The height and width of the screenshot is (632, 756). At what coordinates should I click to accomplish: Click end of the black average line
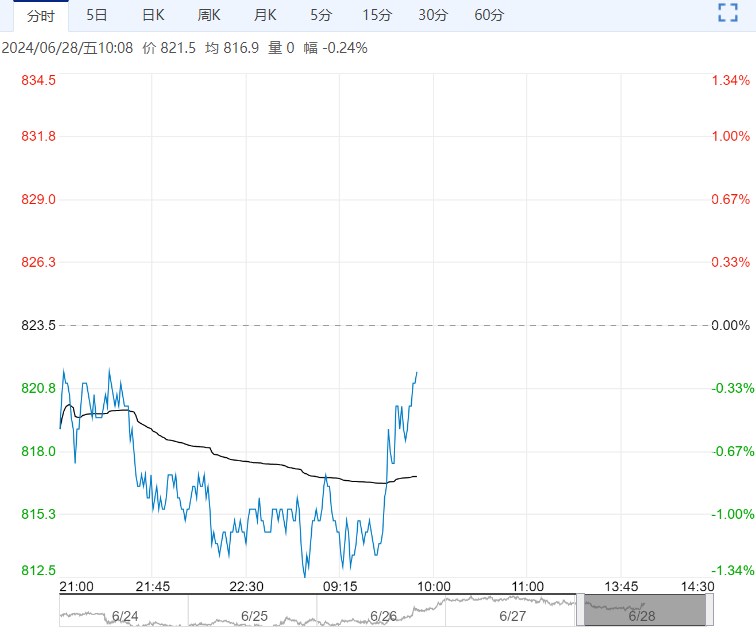(416, 476)
